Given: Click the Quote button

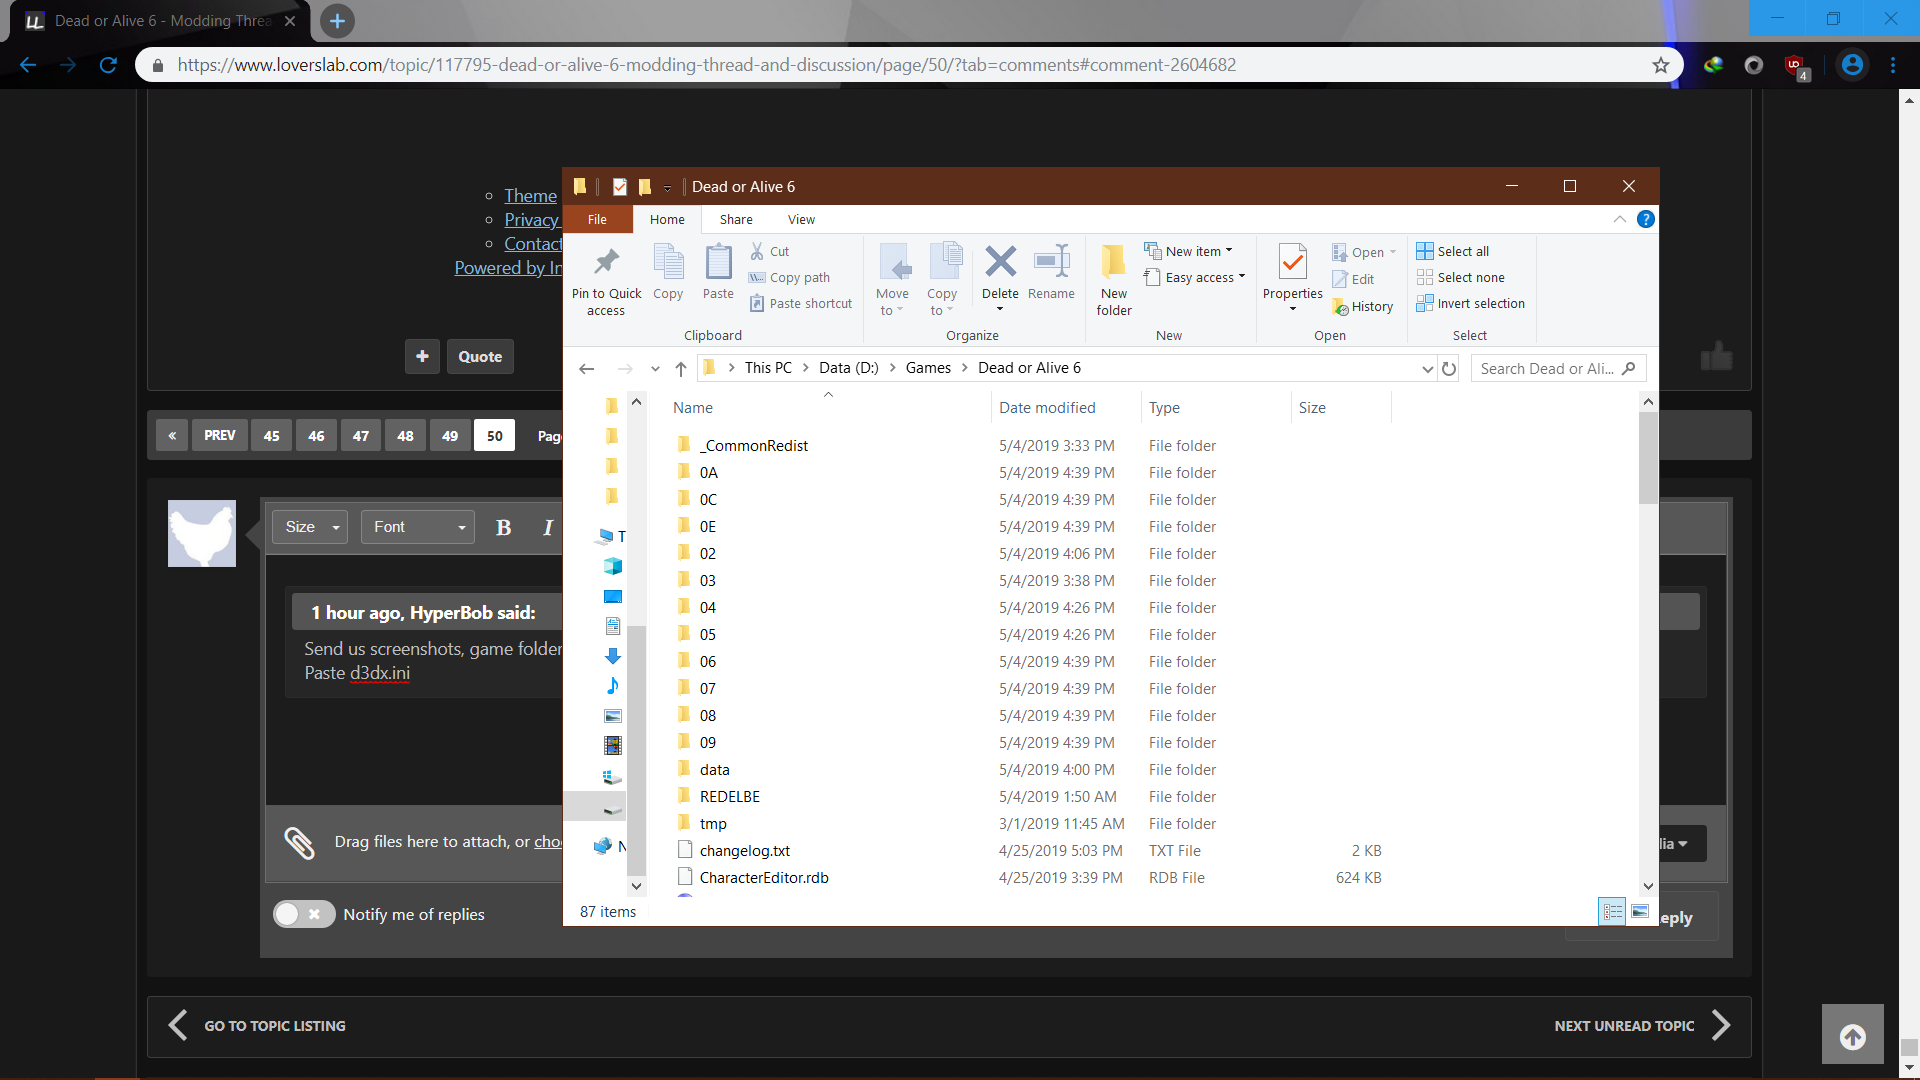Looking at the screenshot, I should pyautogui.click(x=480, y=356).
